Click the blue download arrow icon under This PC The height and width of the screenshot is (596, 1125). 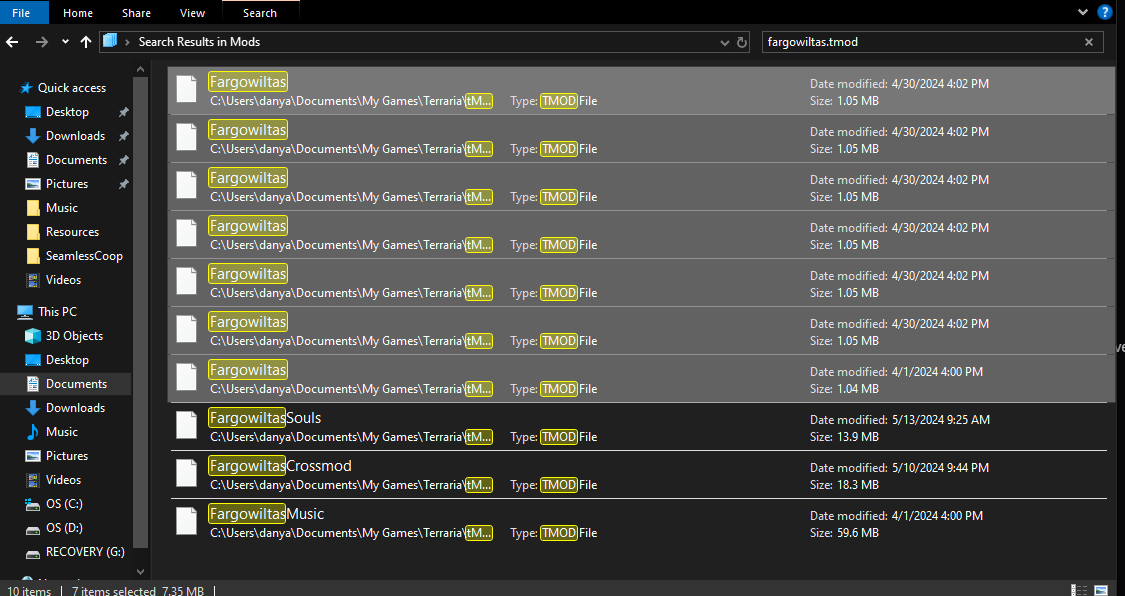[32, 407]
